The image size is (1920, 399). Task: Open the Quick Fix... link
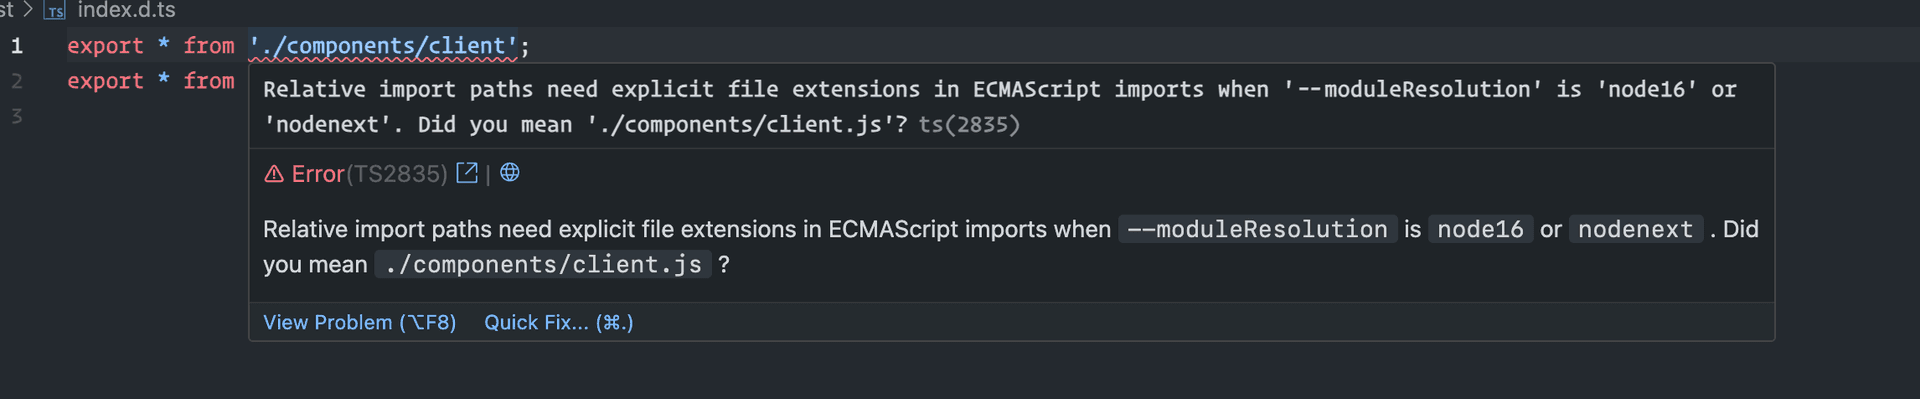(559, 322)
